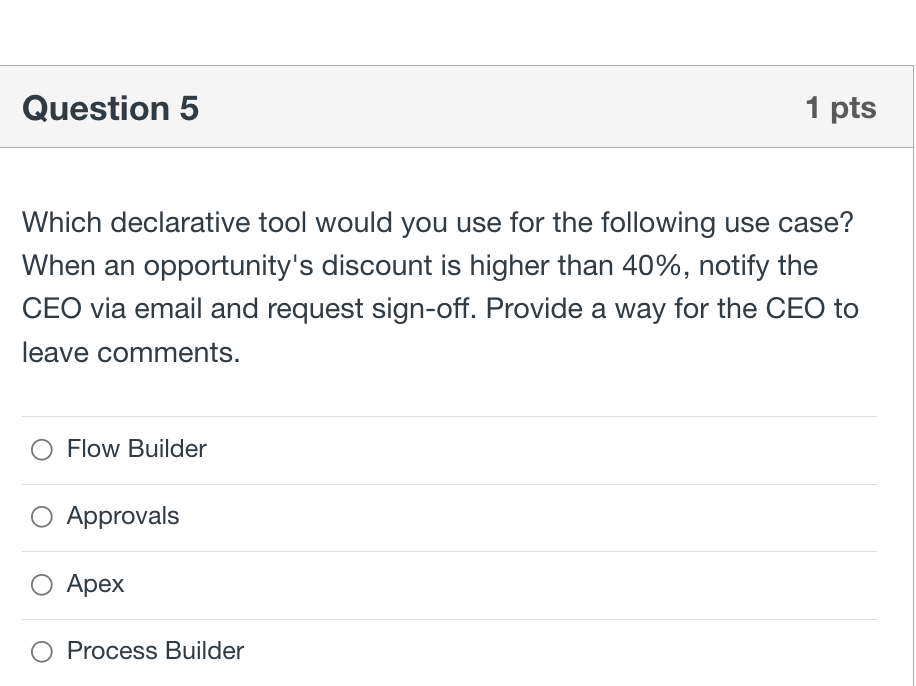
Task: Click the Flow Builder answer label
Action: tap(136, 450)
